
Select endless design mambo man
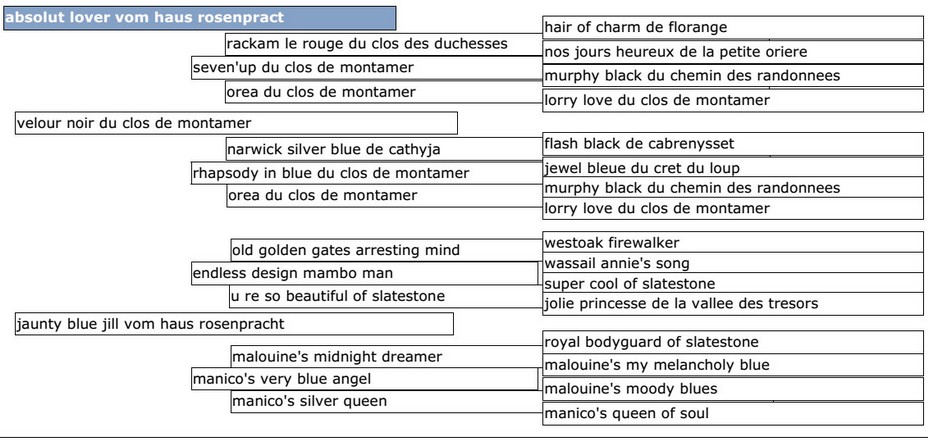click(x=365, y=273)
